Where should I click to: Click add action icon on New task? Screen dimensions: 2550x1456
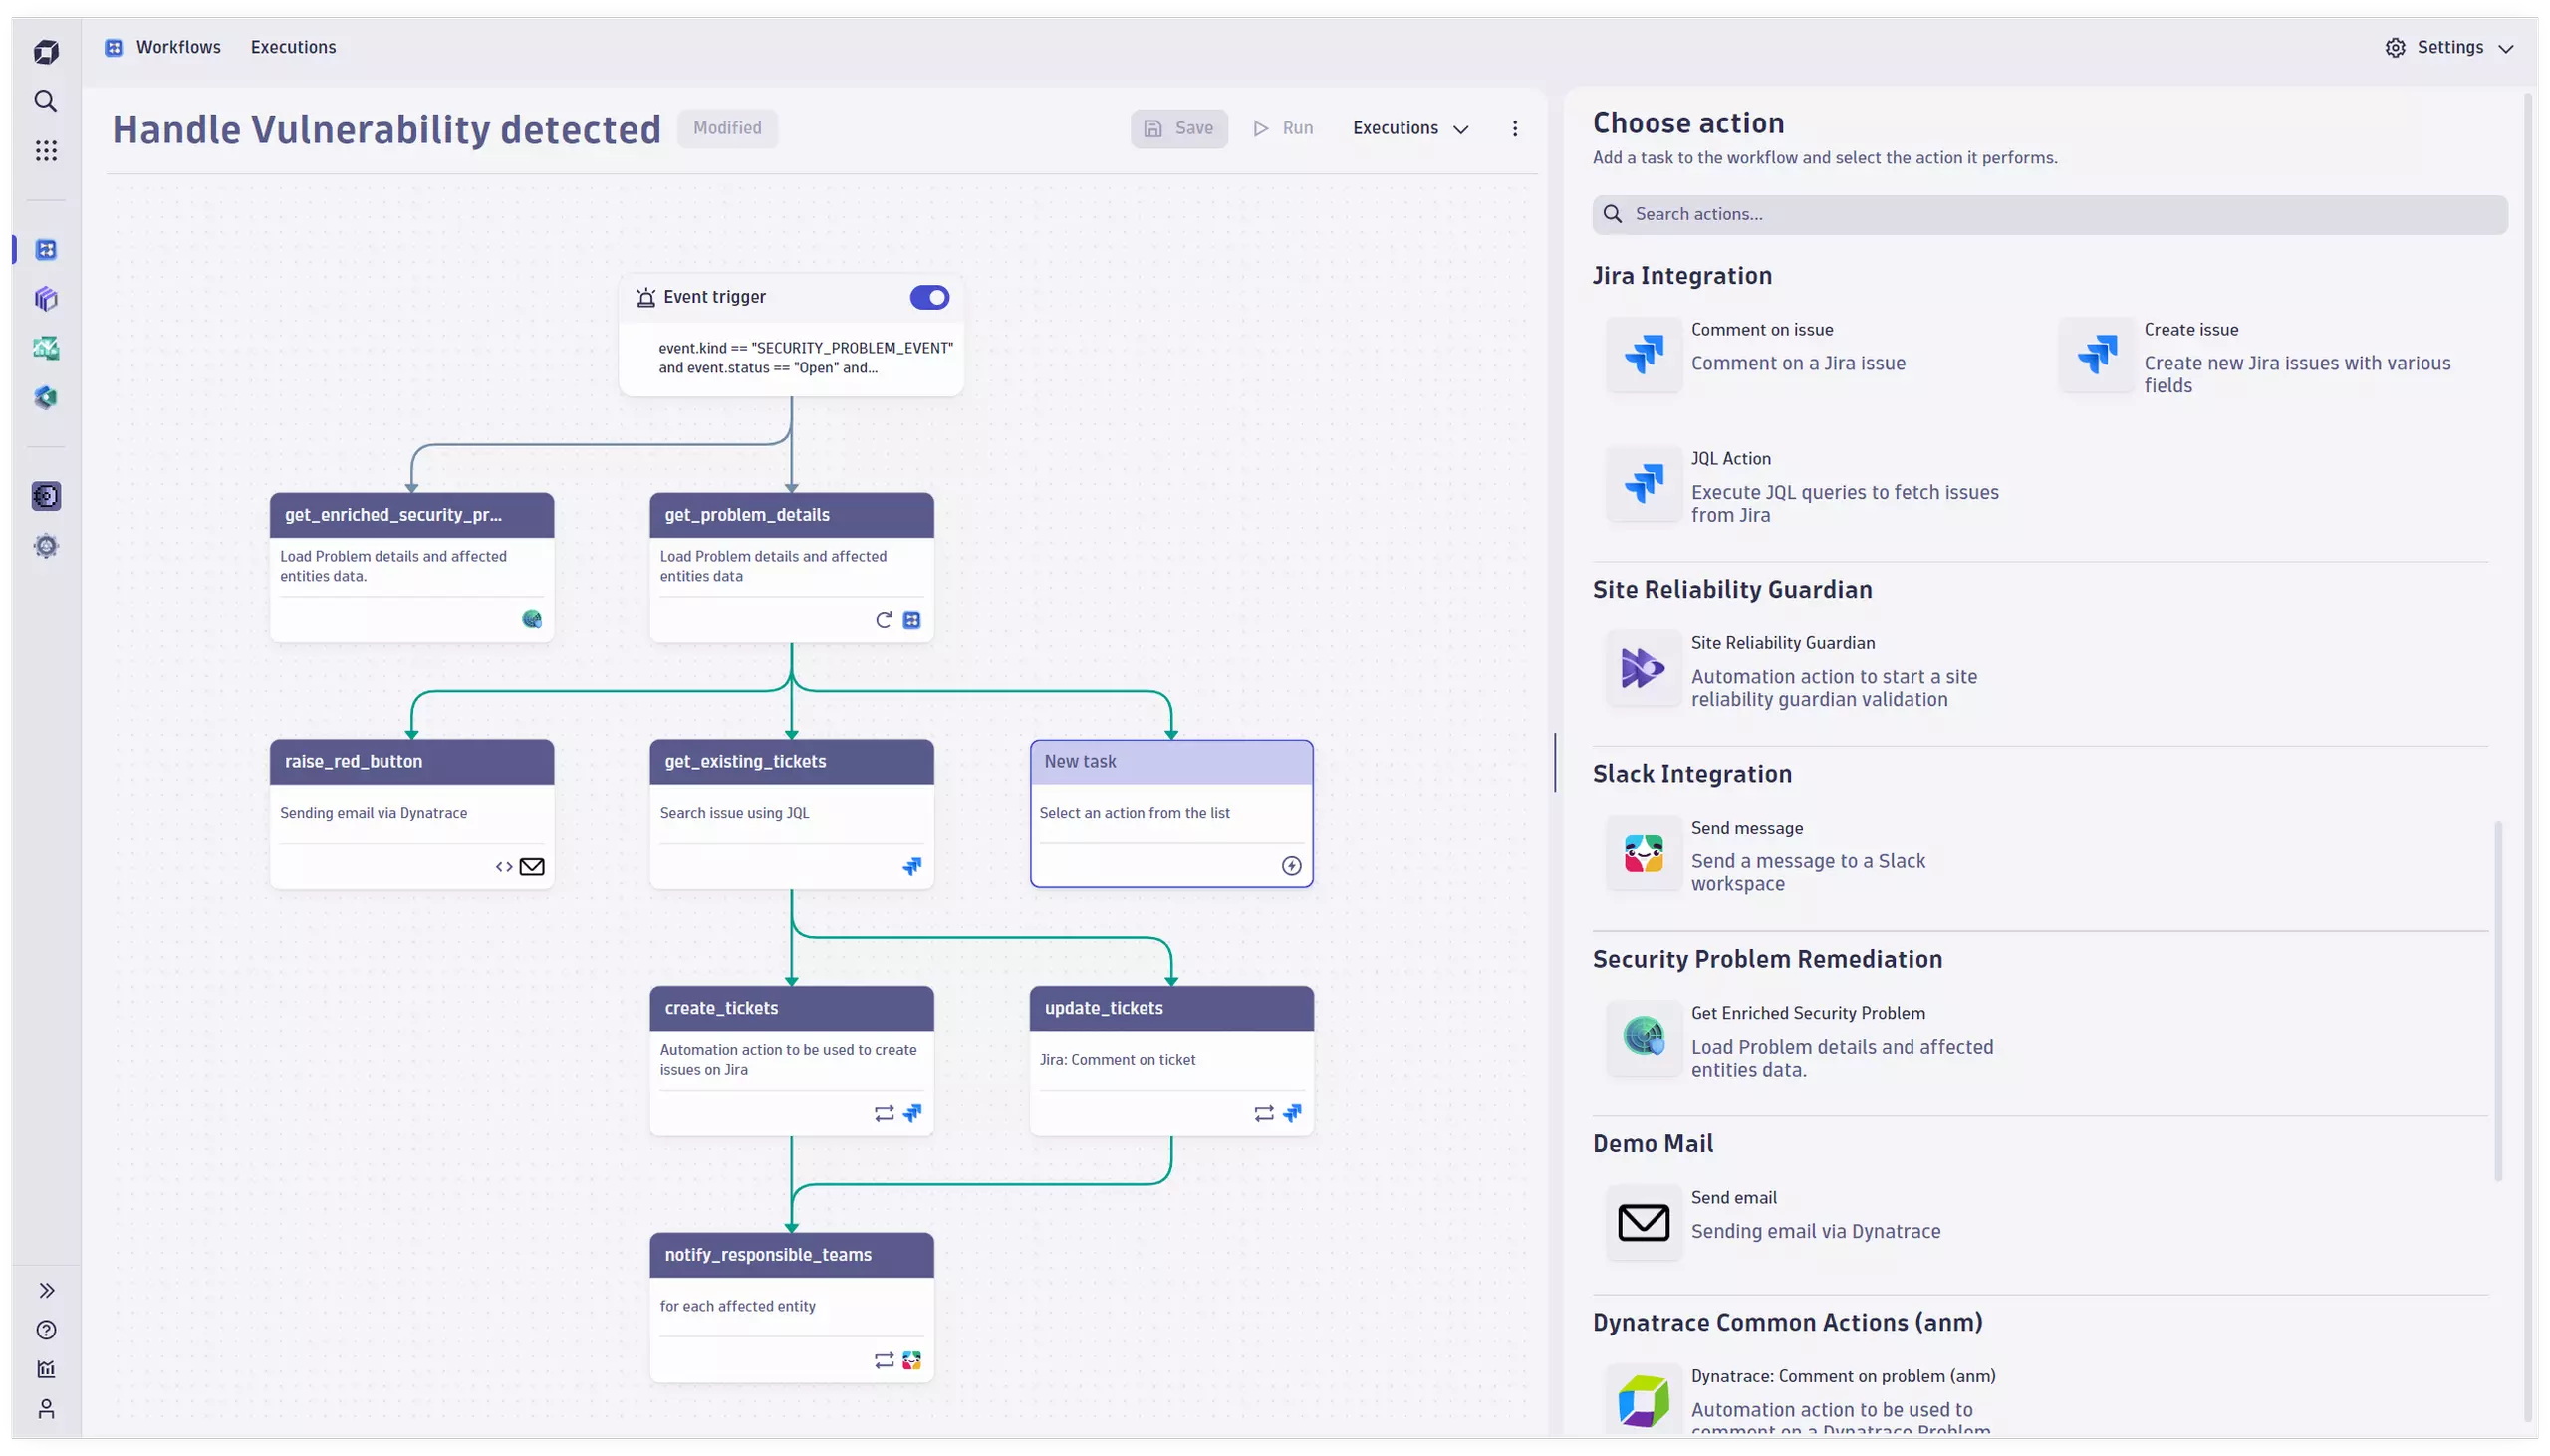(1291, 866)
